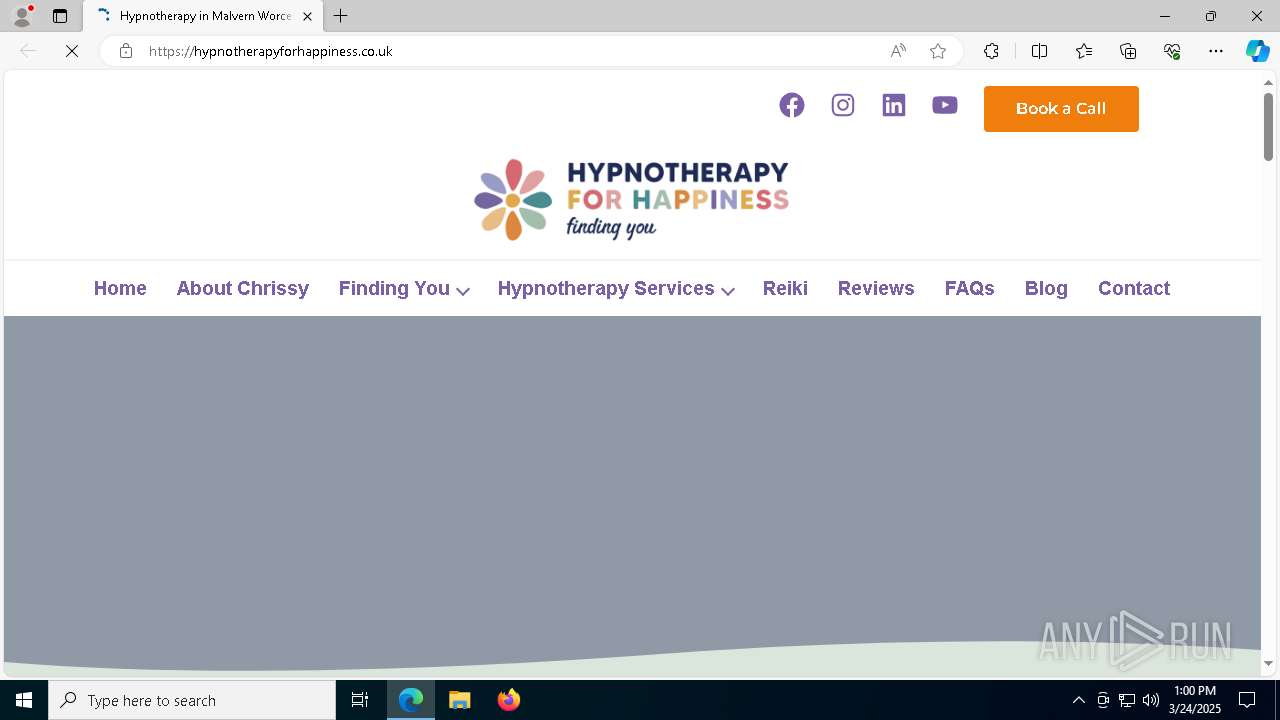The height and width of the screenshot is (720, 1280).
Task: Open the browser profile icon
Action: tap(22, 16)
